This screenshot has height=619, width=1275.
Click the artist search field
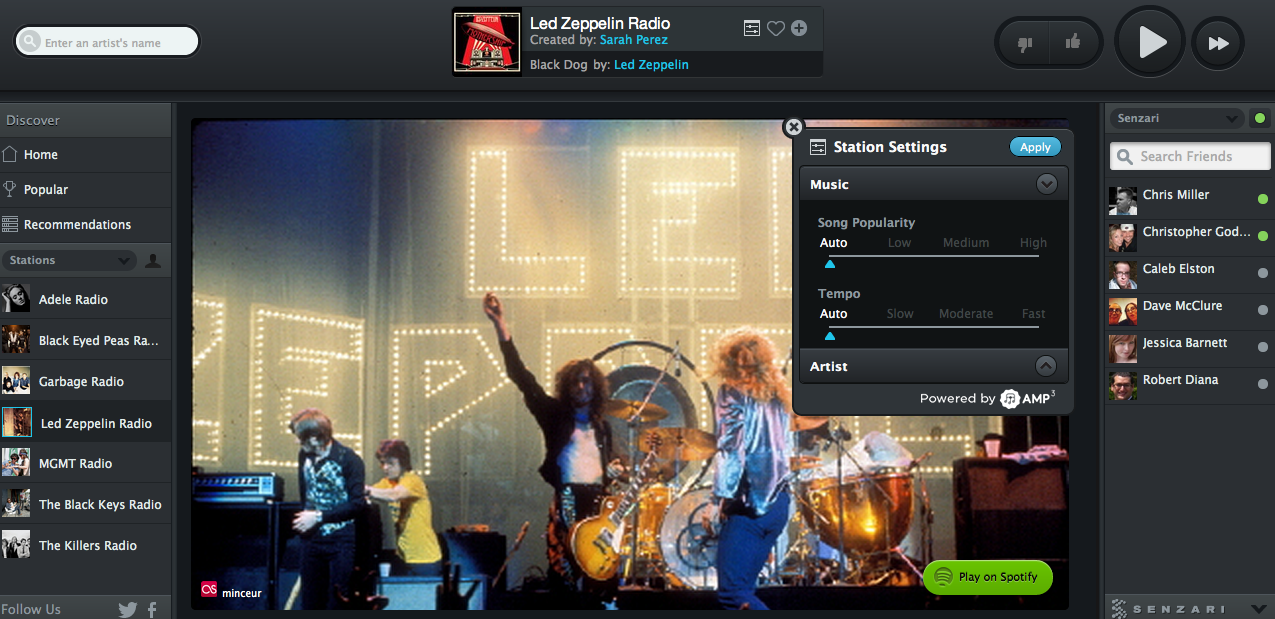coord(107,42)
